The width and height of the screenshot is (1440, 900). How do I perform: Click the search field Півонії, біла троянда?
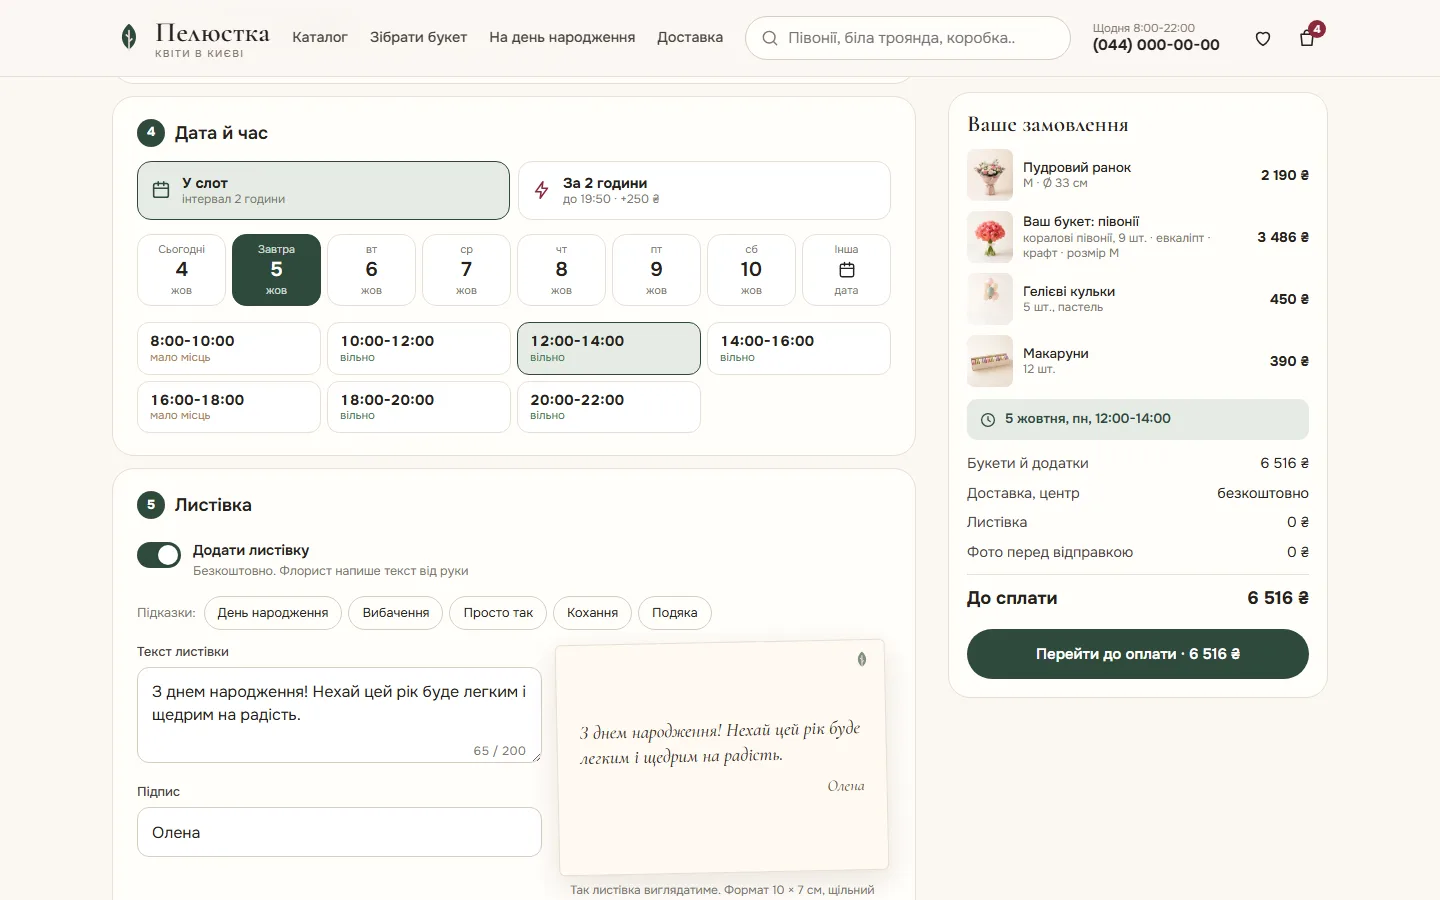click(908, 38)
